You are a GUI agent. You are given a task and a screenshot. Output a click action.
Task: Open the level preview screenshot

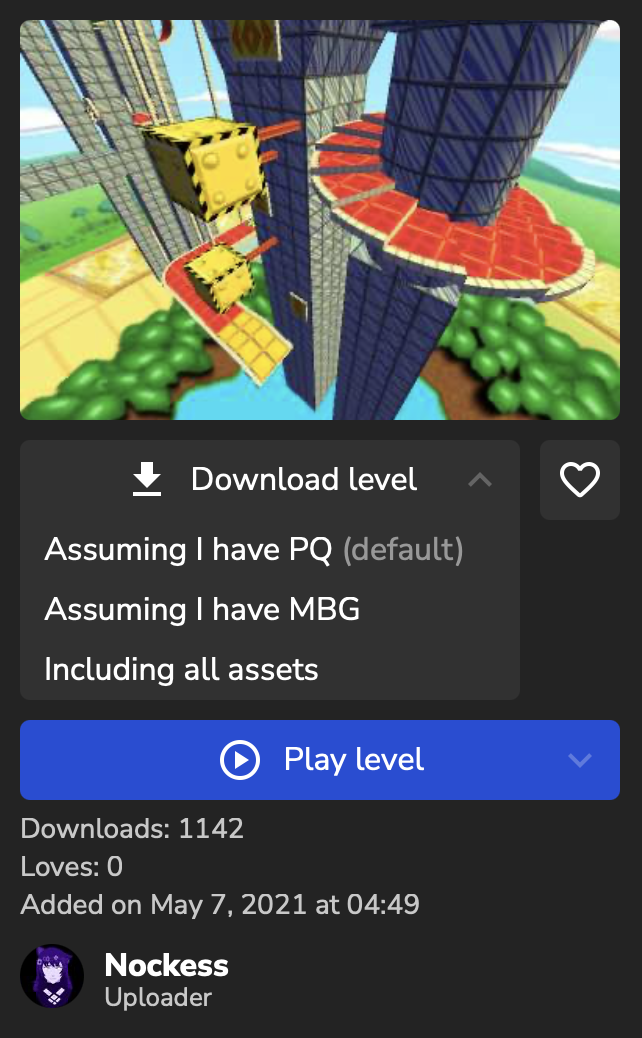[x=320, y=220]
